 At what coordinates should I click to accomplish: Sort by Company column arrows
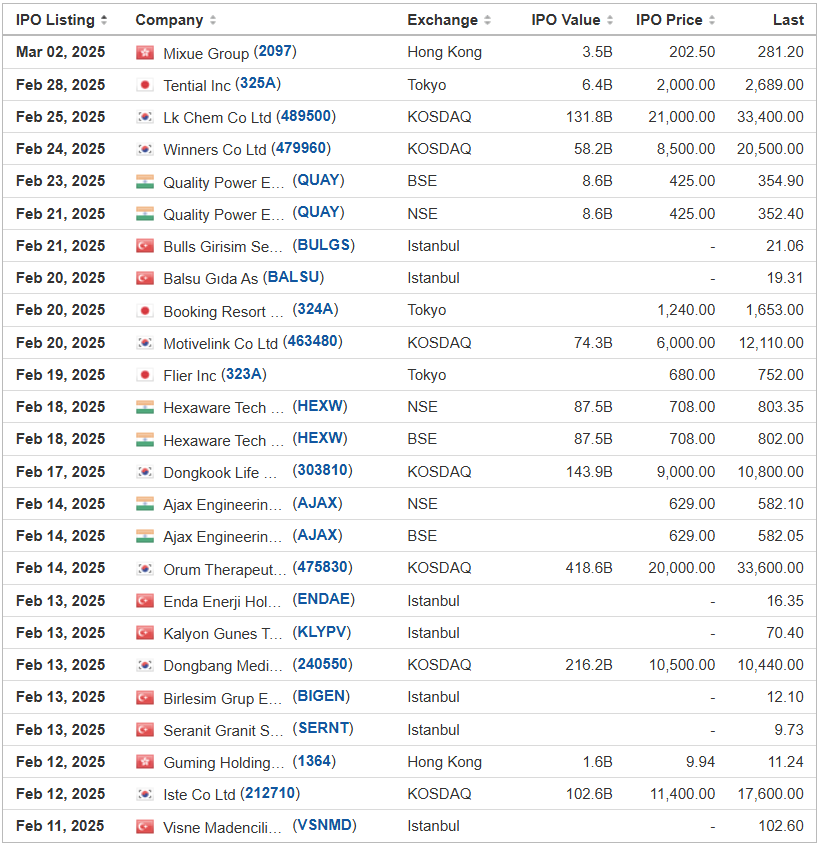coord(213,20)
